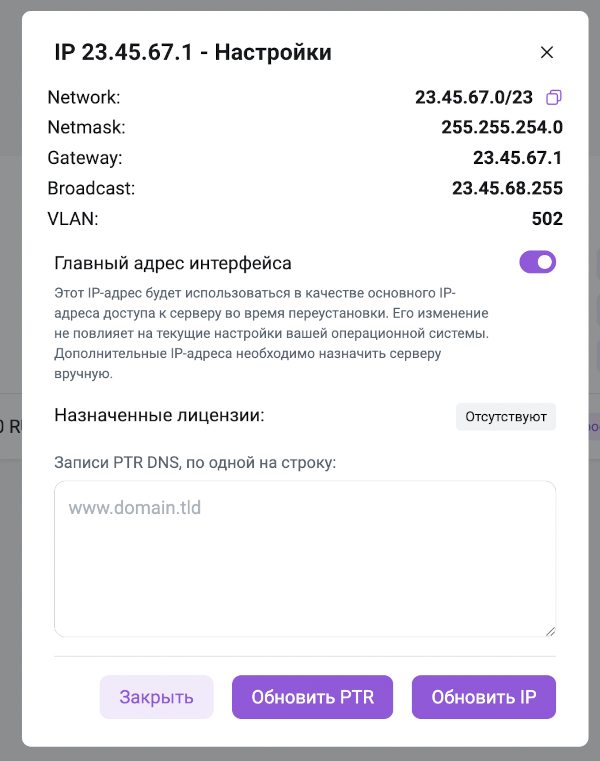This screenshot has height=761, width=600.
Task: Click the description paragraph under the interface toggle
Action: point(272,333)
